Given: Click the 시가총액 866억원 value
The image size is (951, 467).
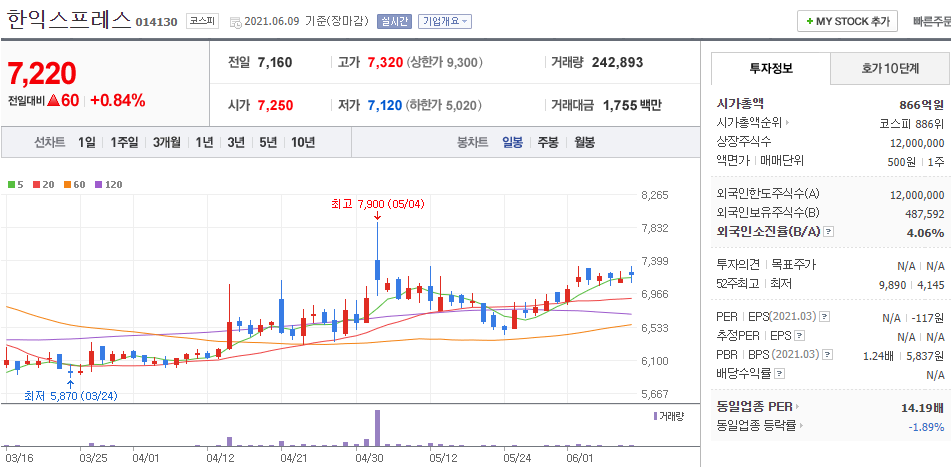Looking at the screenshot, I should pos(921,105).
